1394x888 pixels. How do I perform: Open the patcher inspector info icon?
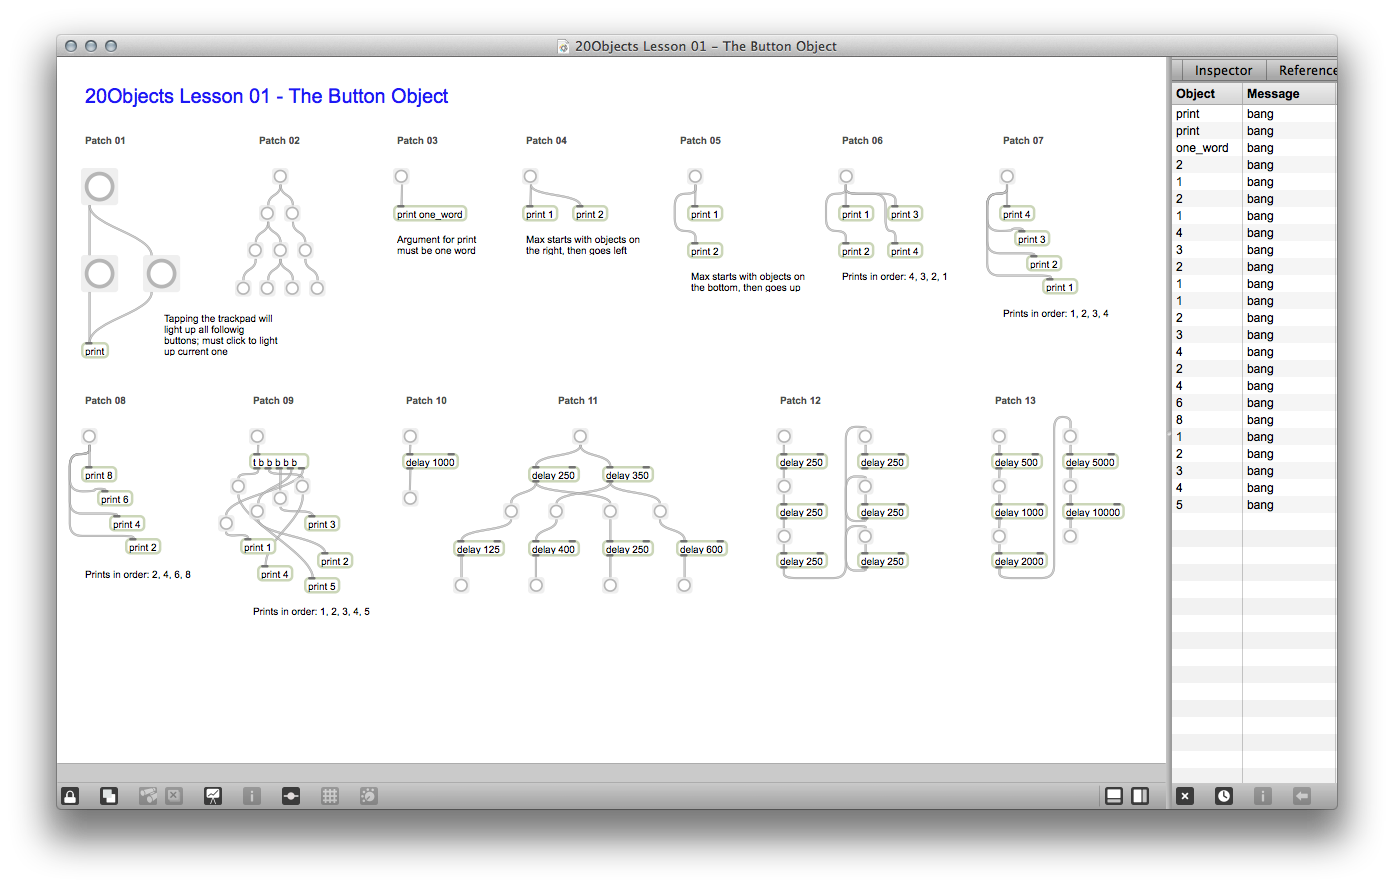pyautogui.click(x=252, y=796)
